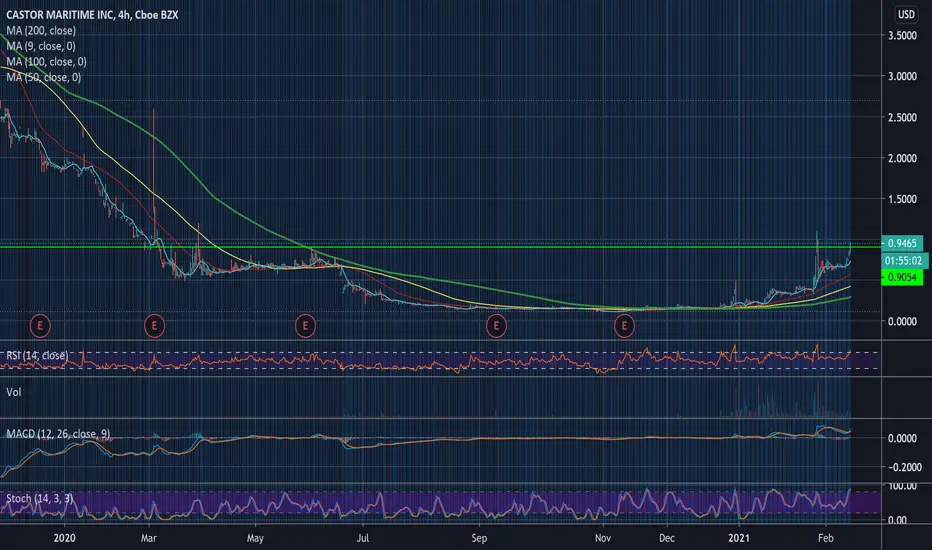Click the 0.9465 current price label
The height and width of the screenshot is (550, 932).
[902, 243]
